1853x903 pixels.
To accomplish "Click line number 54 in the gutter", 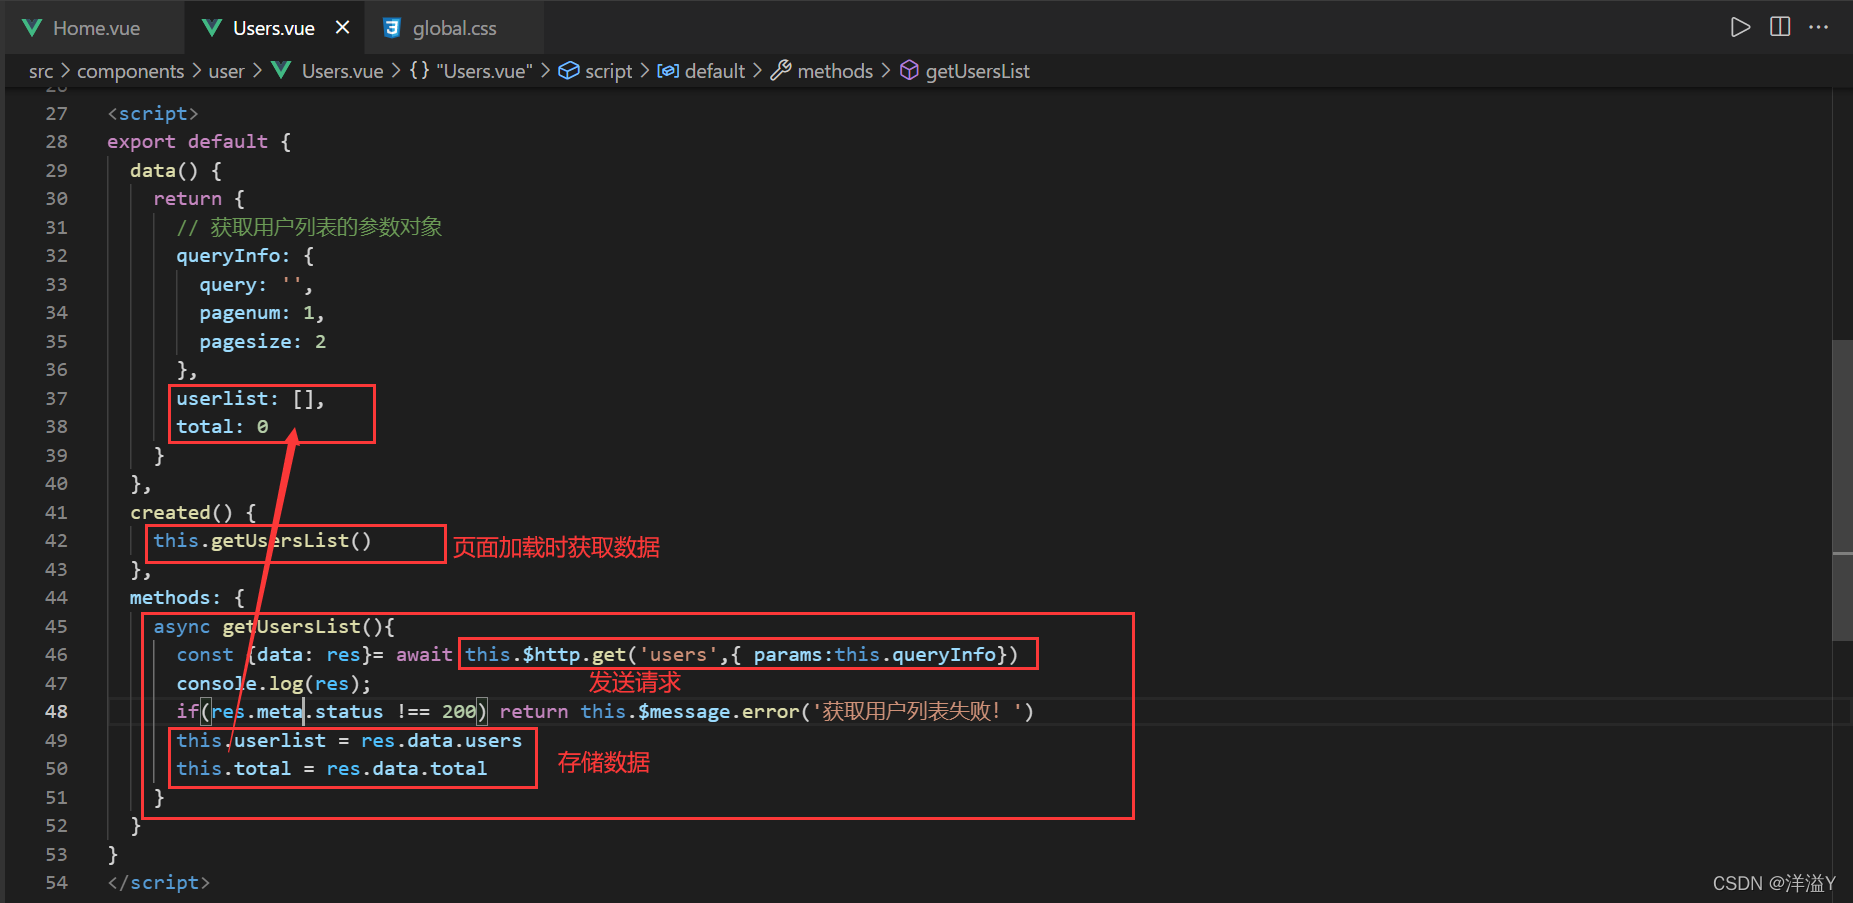I will [x=56, y=882].
